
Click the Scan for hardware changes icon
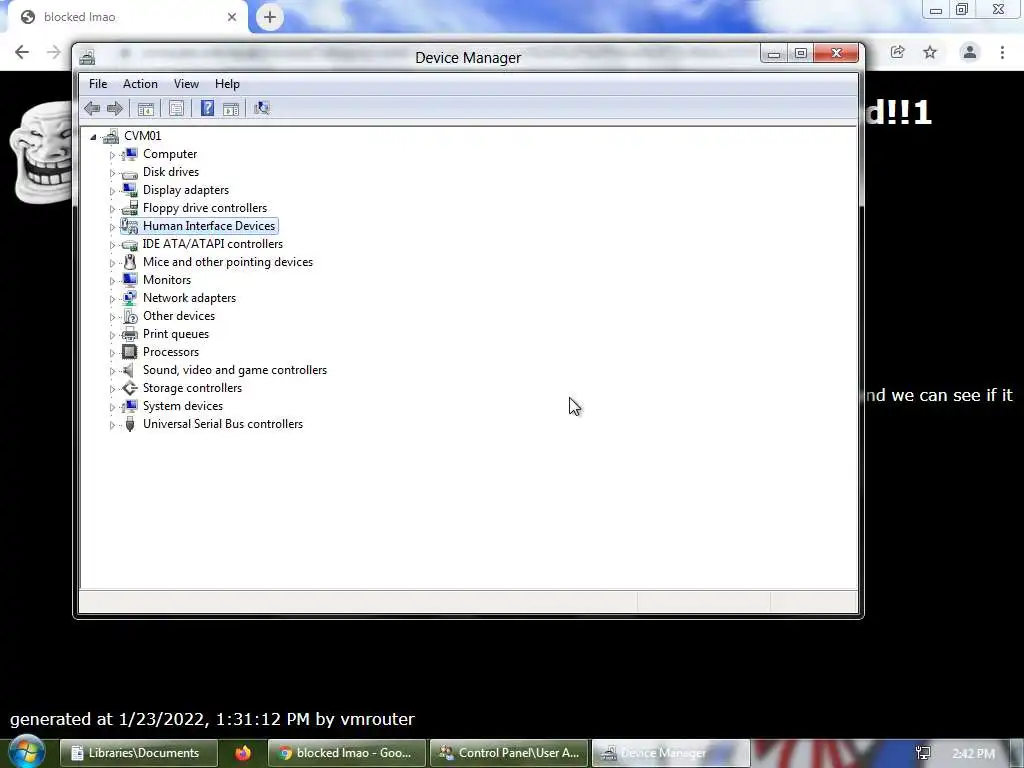[262, 108]
